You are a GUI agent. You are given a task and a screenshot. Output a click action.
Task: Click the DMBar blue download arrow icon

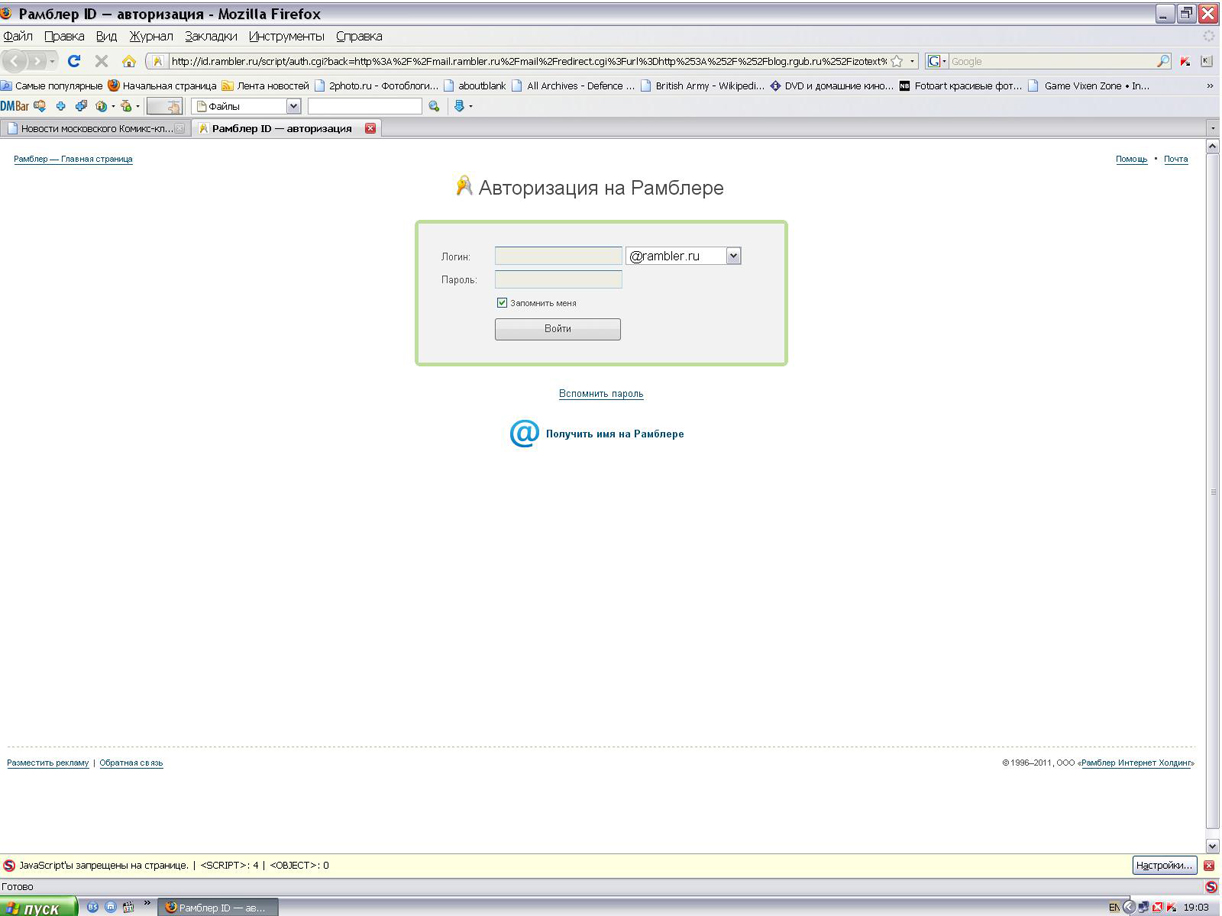tap(459, 106)
